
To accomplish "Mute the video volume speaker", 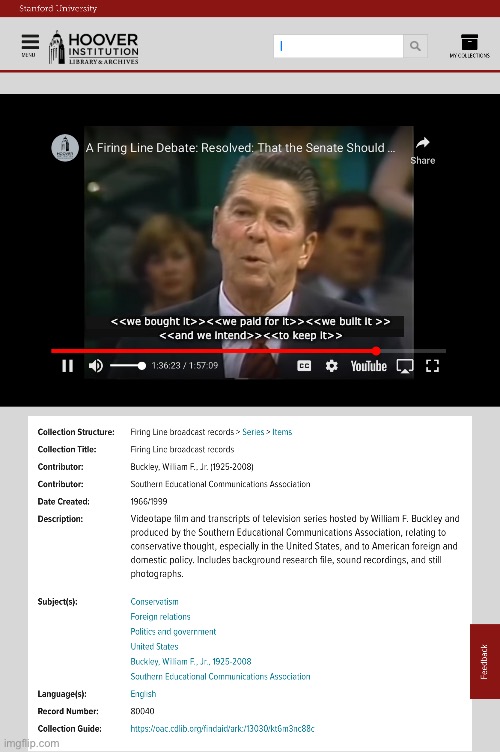I will click(x=95, y=366).
